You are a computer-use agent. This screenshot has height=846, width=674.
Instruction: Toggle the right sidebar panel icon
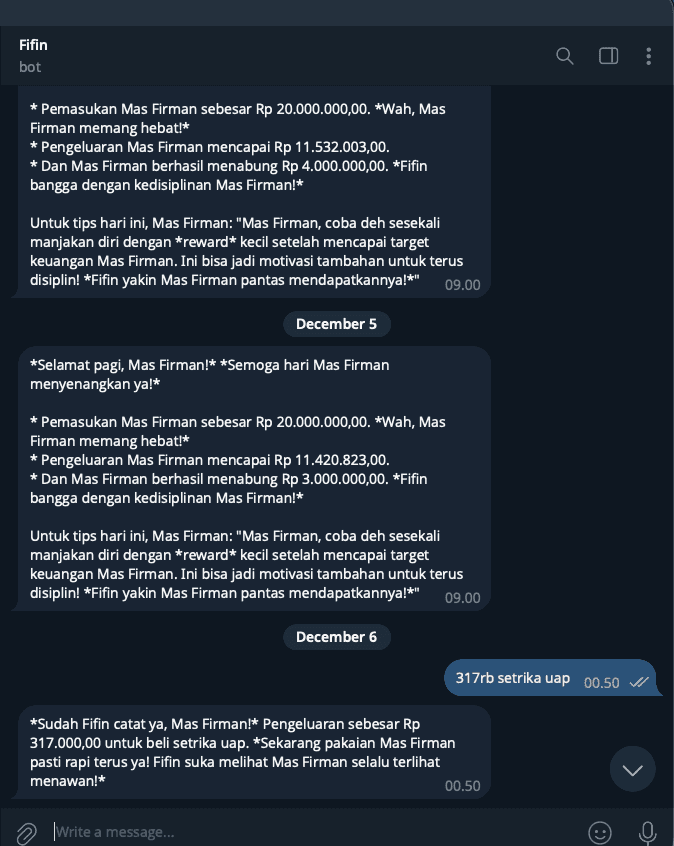[x=608, y=56]
